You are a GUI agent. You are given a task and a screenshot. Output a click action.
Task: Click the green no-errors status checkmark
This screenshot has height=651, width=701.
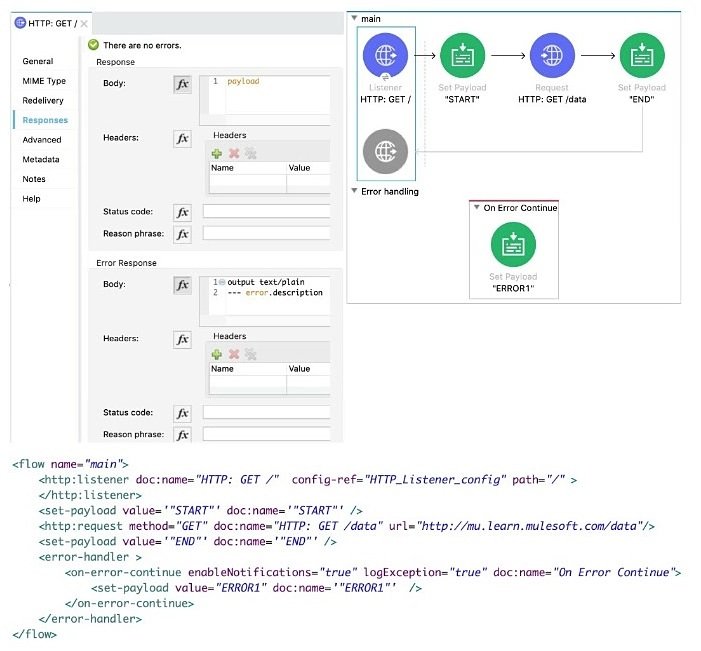click(x=93, y=45)
